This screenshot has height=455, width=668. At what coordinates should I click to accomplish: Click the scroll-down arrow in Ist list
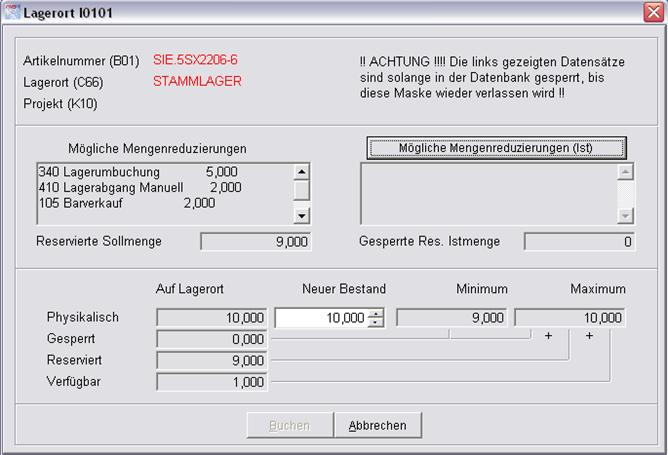625,215
